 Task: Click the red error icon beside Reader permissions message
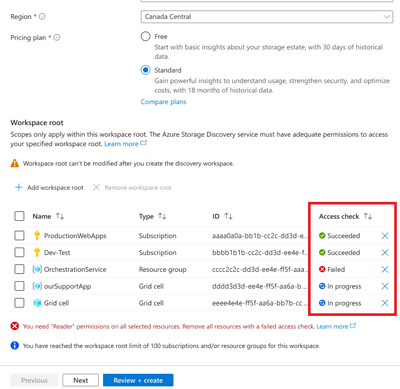pyautogui.click(x=15, y=326)
